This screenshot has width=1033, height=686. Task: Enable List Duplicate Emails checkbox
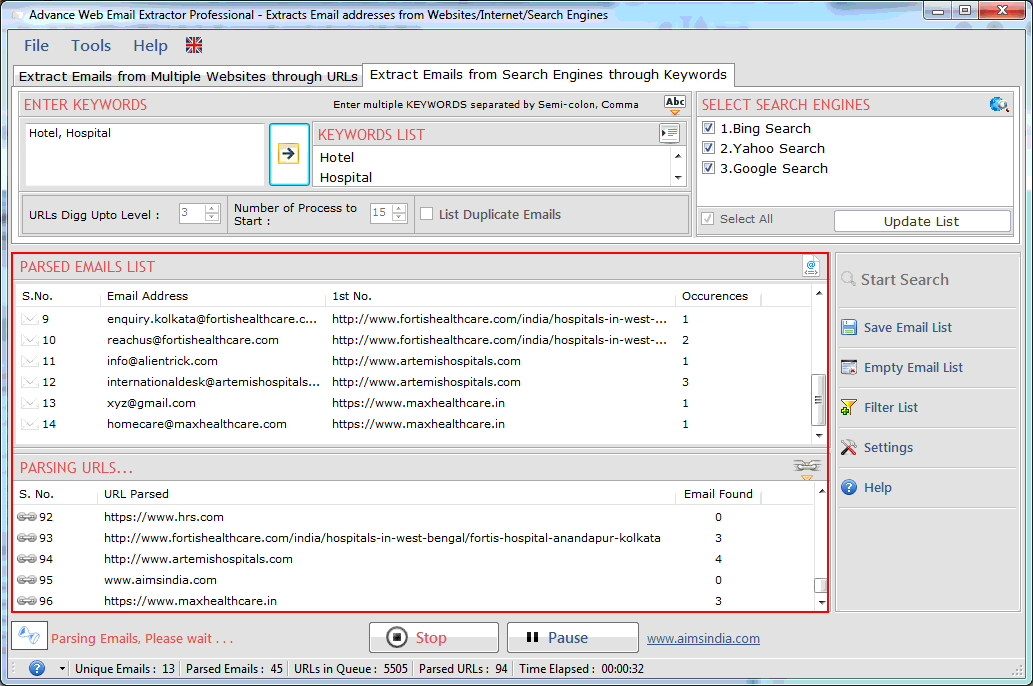coord(427,214)
